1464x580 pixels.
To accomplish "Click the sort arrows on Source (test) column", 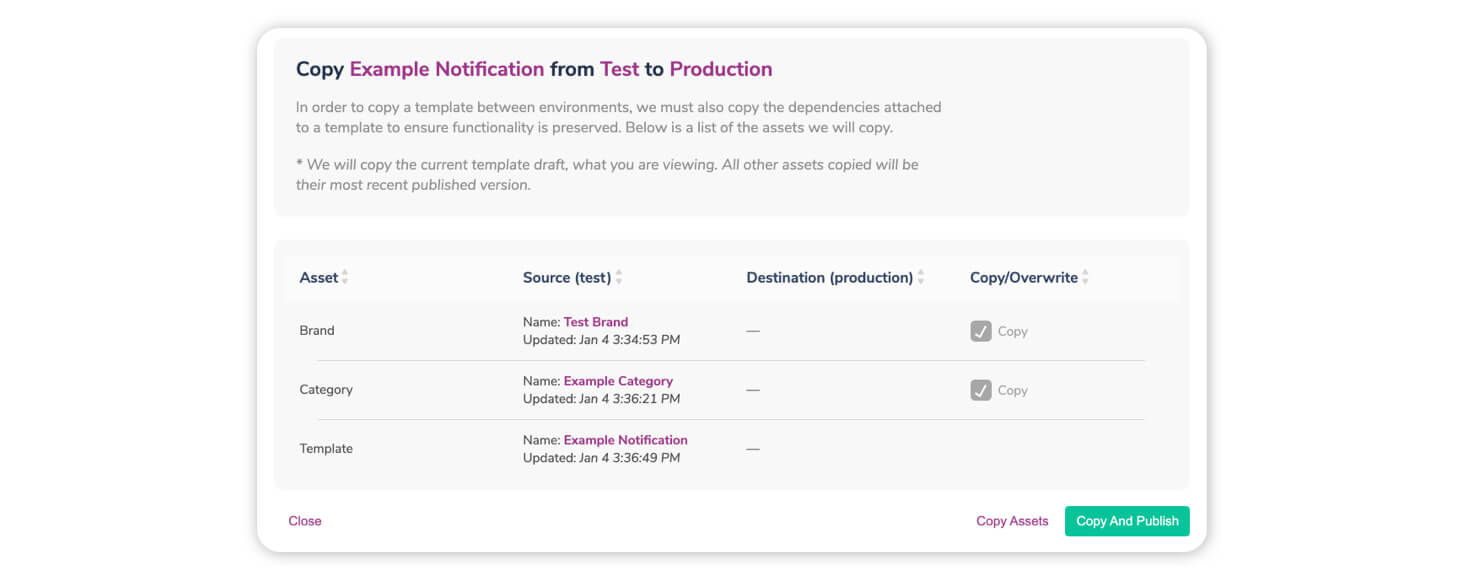I will (617, 277).
